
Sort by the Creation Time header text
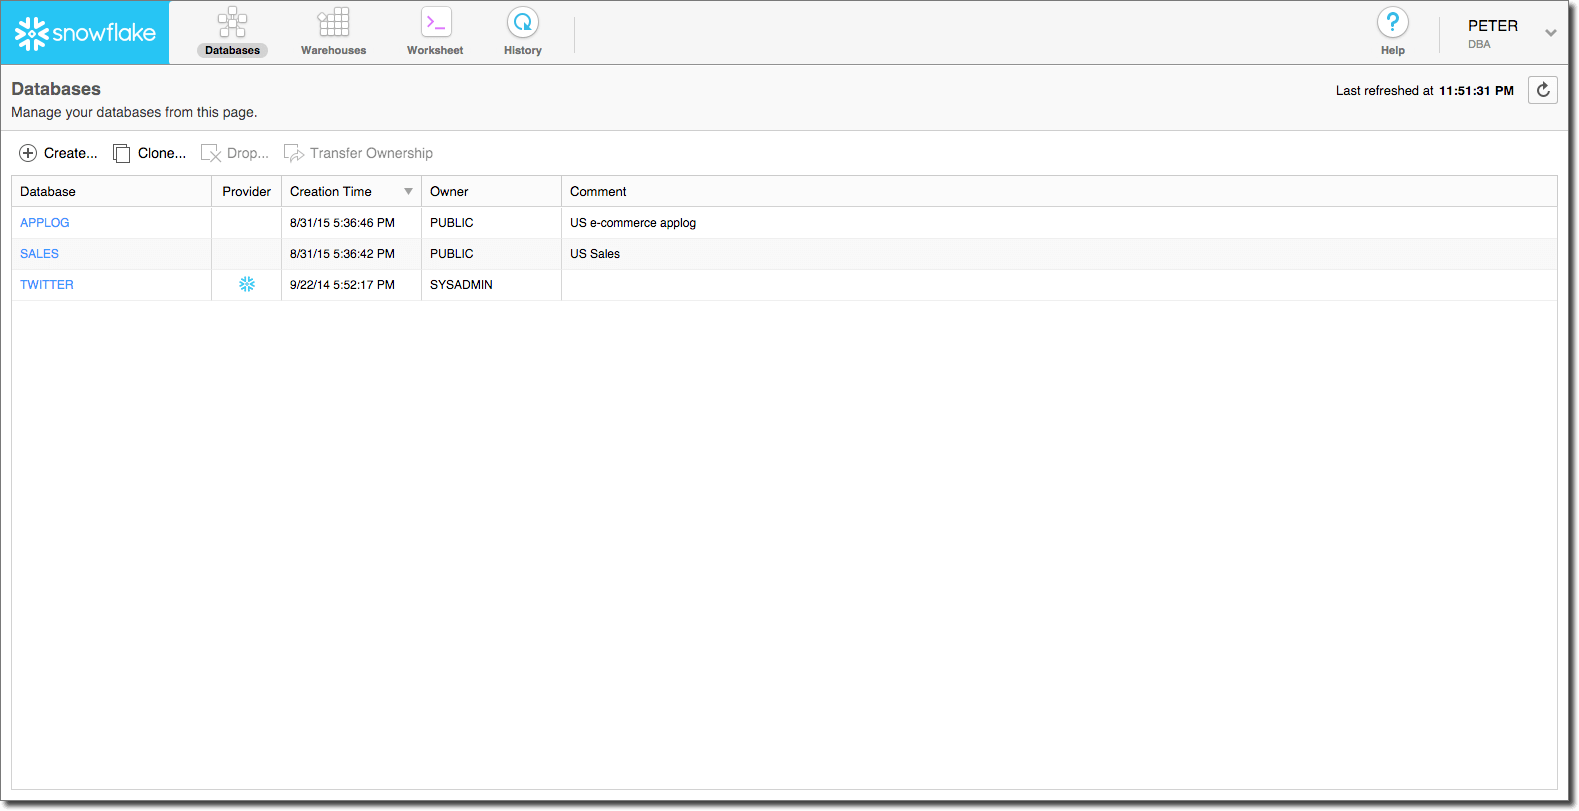(x=331, y=192)
